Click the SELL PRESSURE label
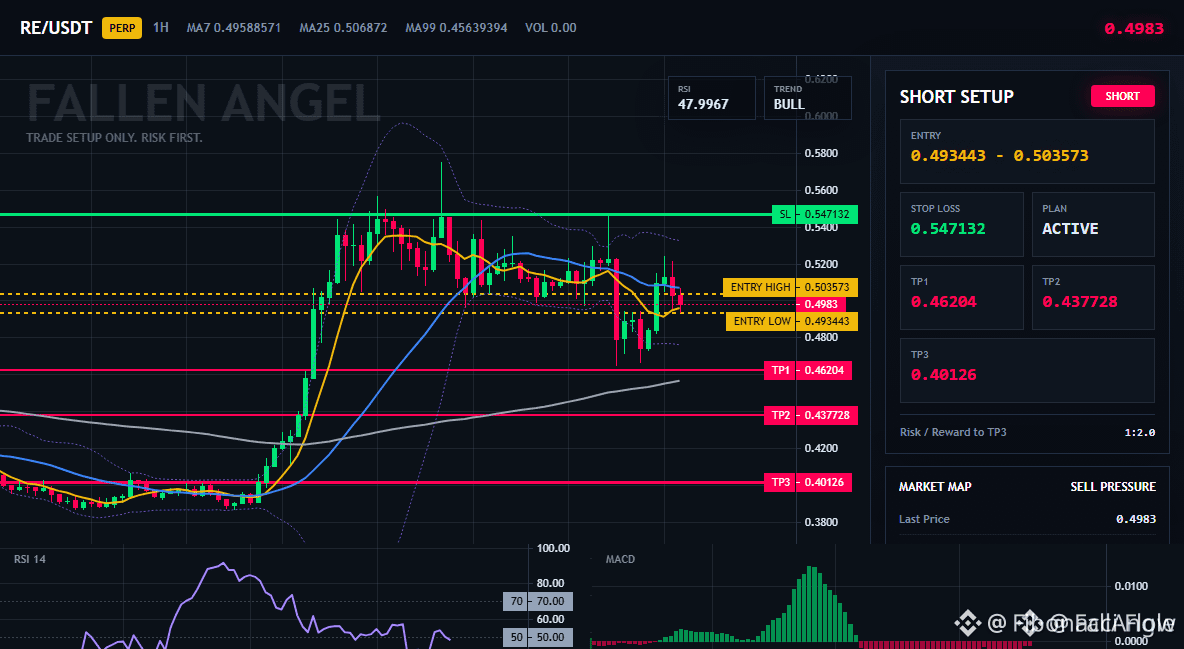This screenshot has width=1184, height=649. [1112, 487]
